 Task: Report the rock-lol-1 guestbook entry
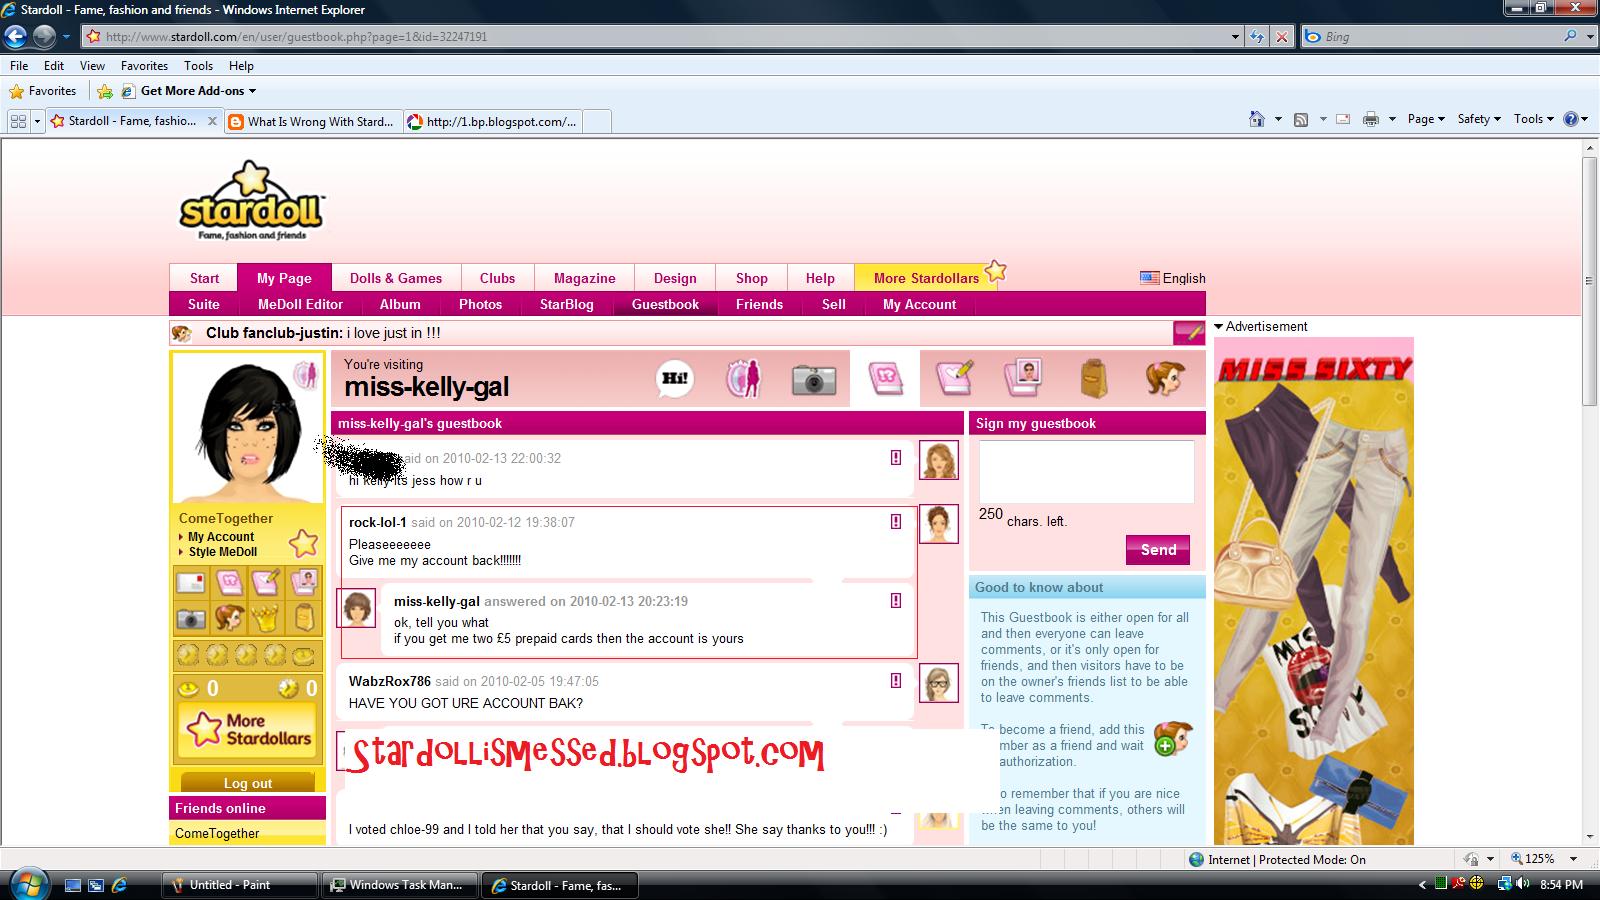(x=896, y=522)
